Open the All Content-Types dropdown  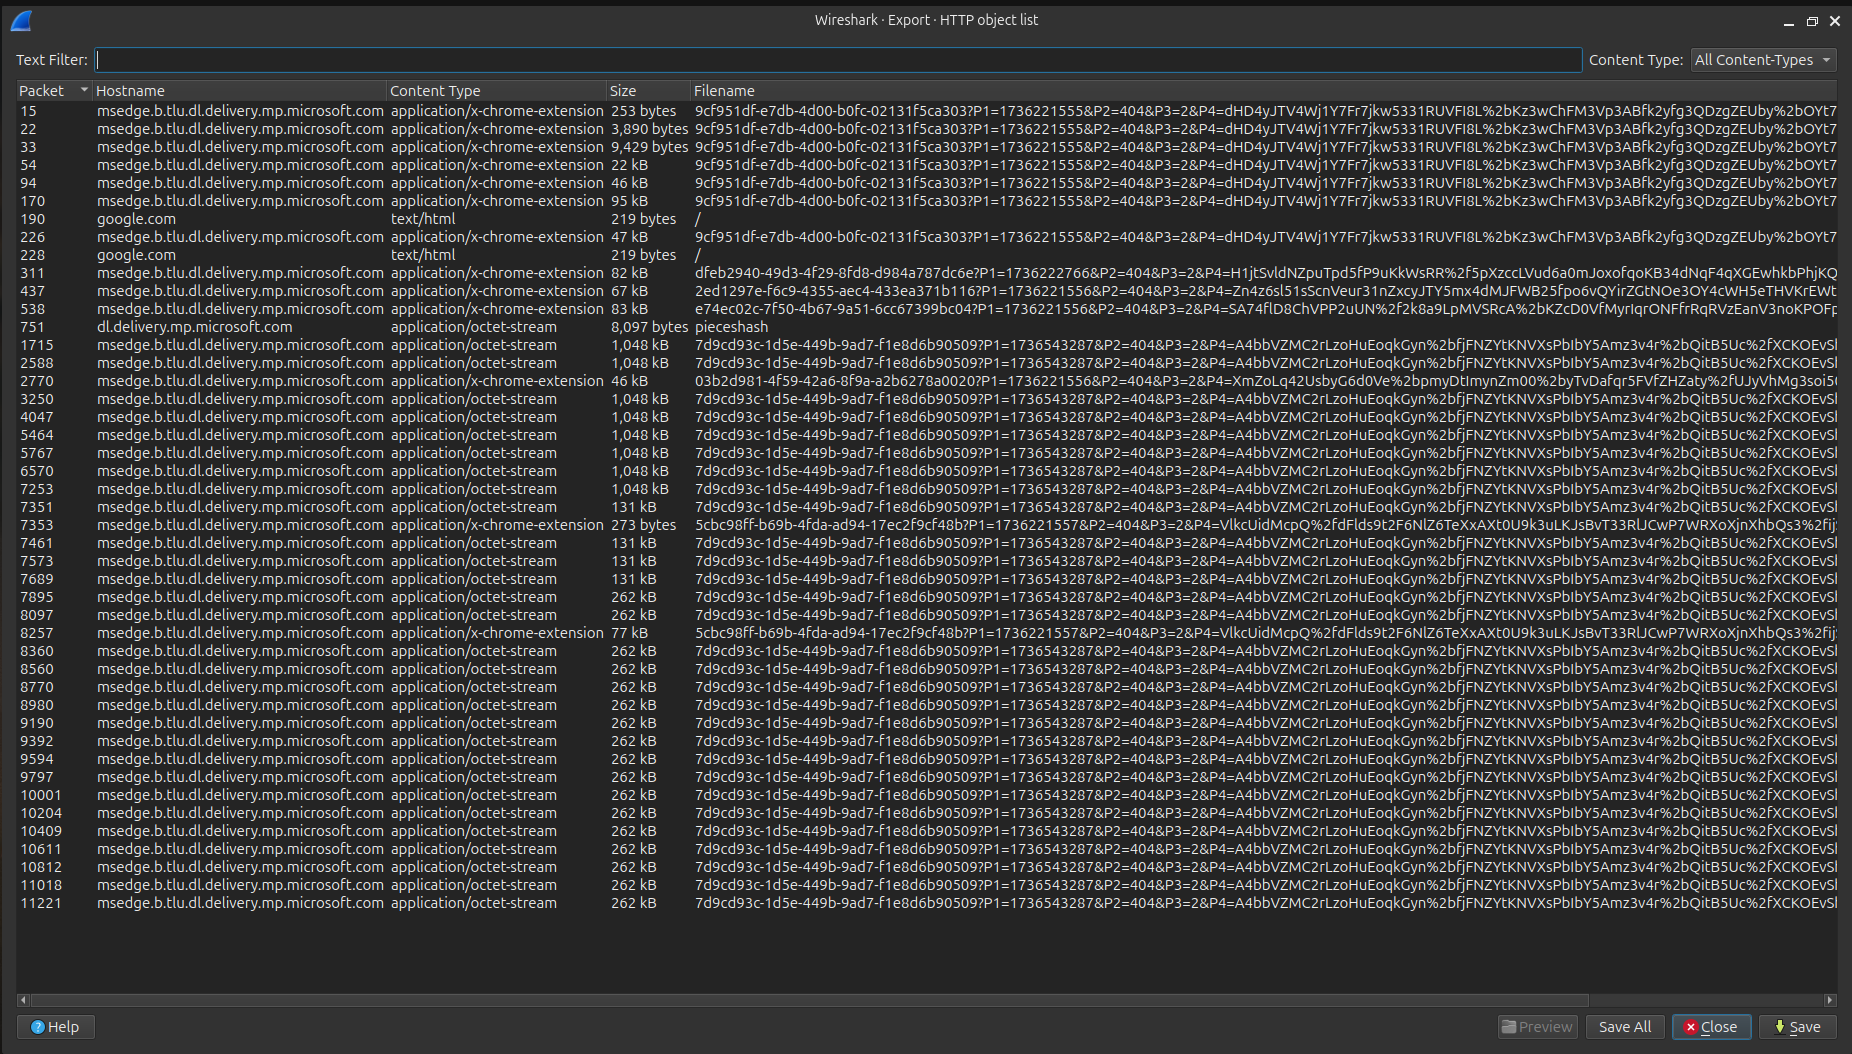pyautogui.click(x=1764, y=60)
